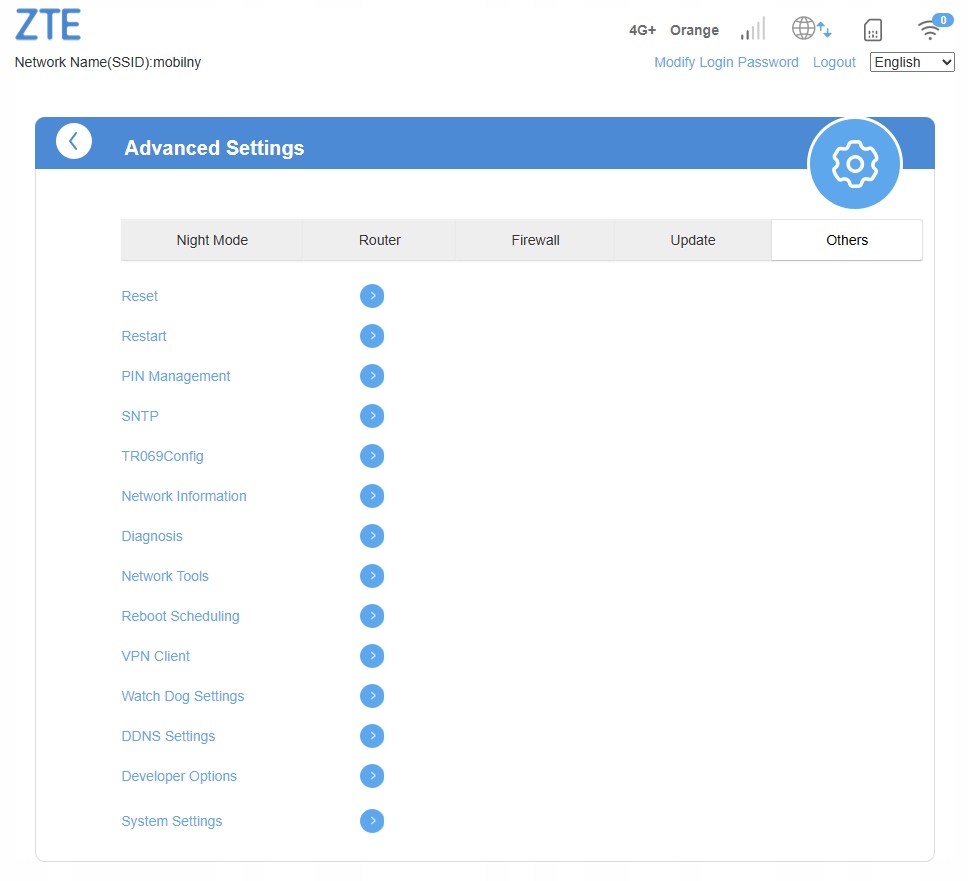The width and height of the screenshot is (969, 881).
Task: Open the arrow beside PIN Management
Action: pyautogui.click(x=372, y=376)
